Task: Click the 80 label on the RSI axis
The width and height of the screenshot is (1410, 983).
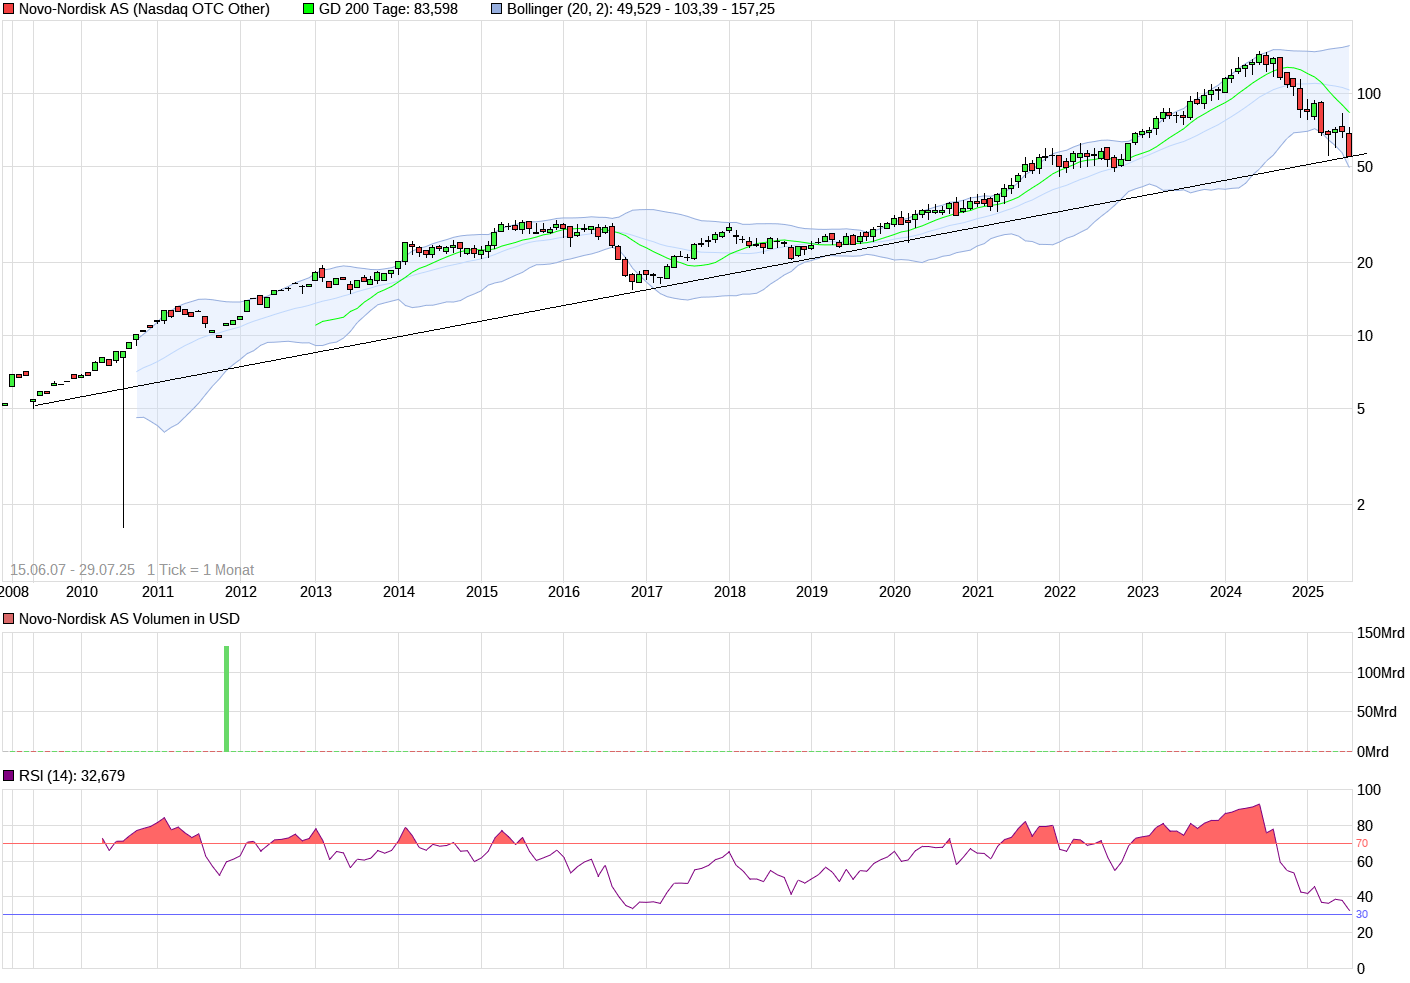Action: 1365,826
